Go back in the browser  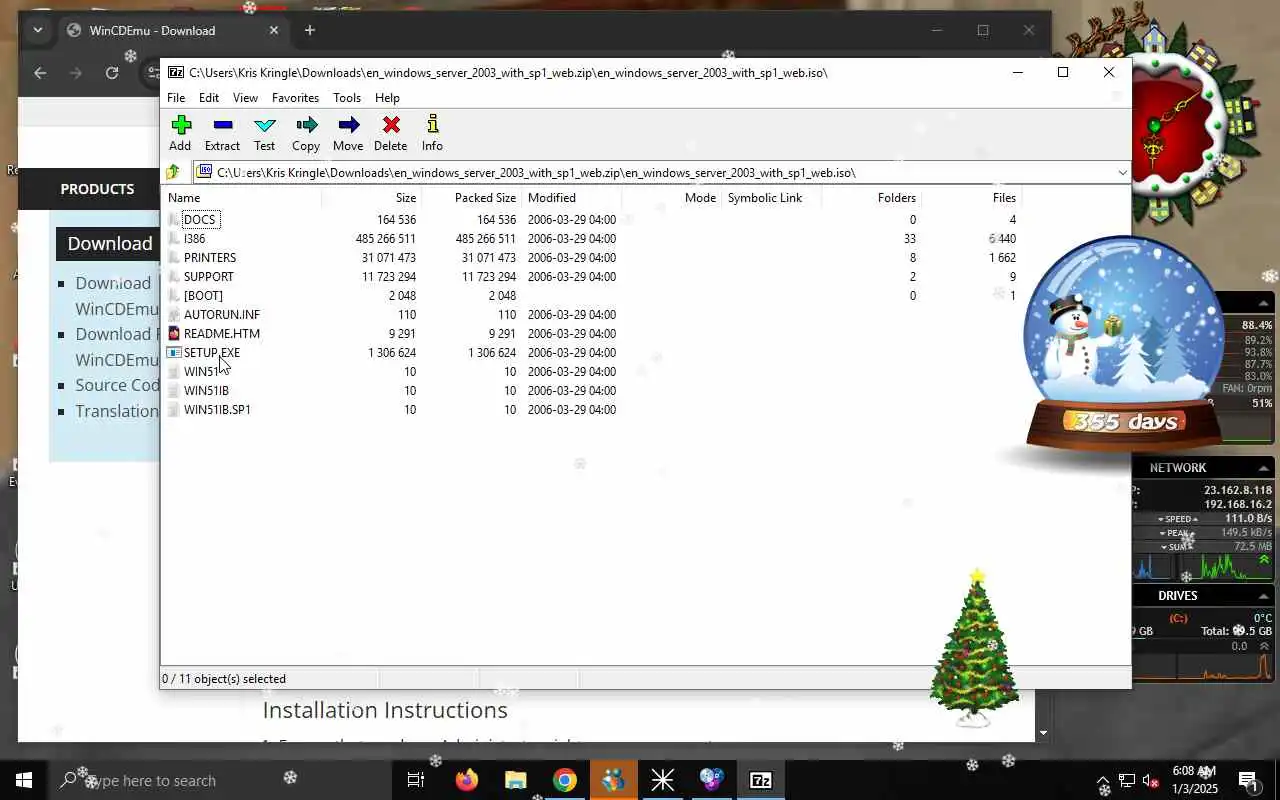[x=40, y=72]
